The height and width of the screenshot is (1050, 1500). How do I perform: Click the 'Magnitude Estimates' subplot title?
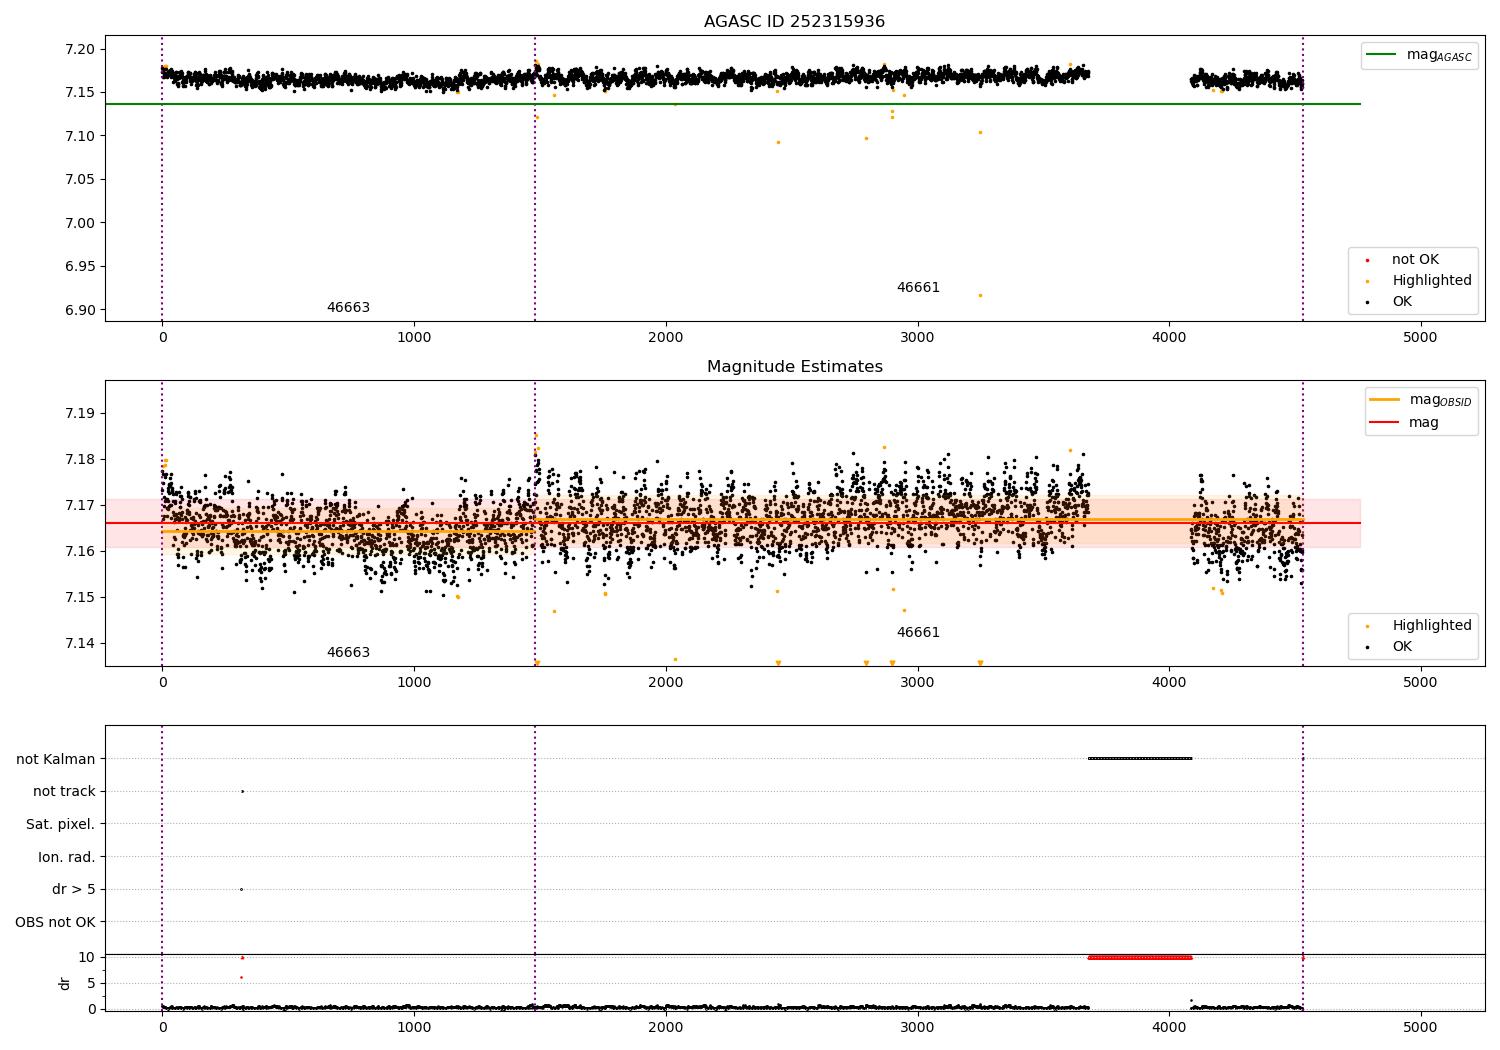coord(794,367)
